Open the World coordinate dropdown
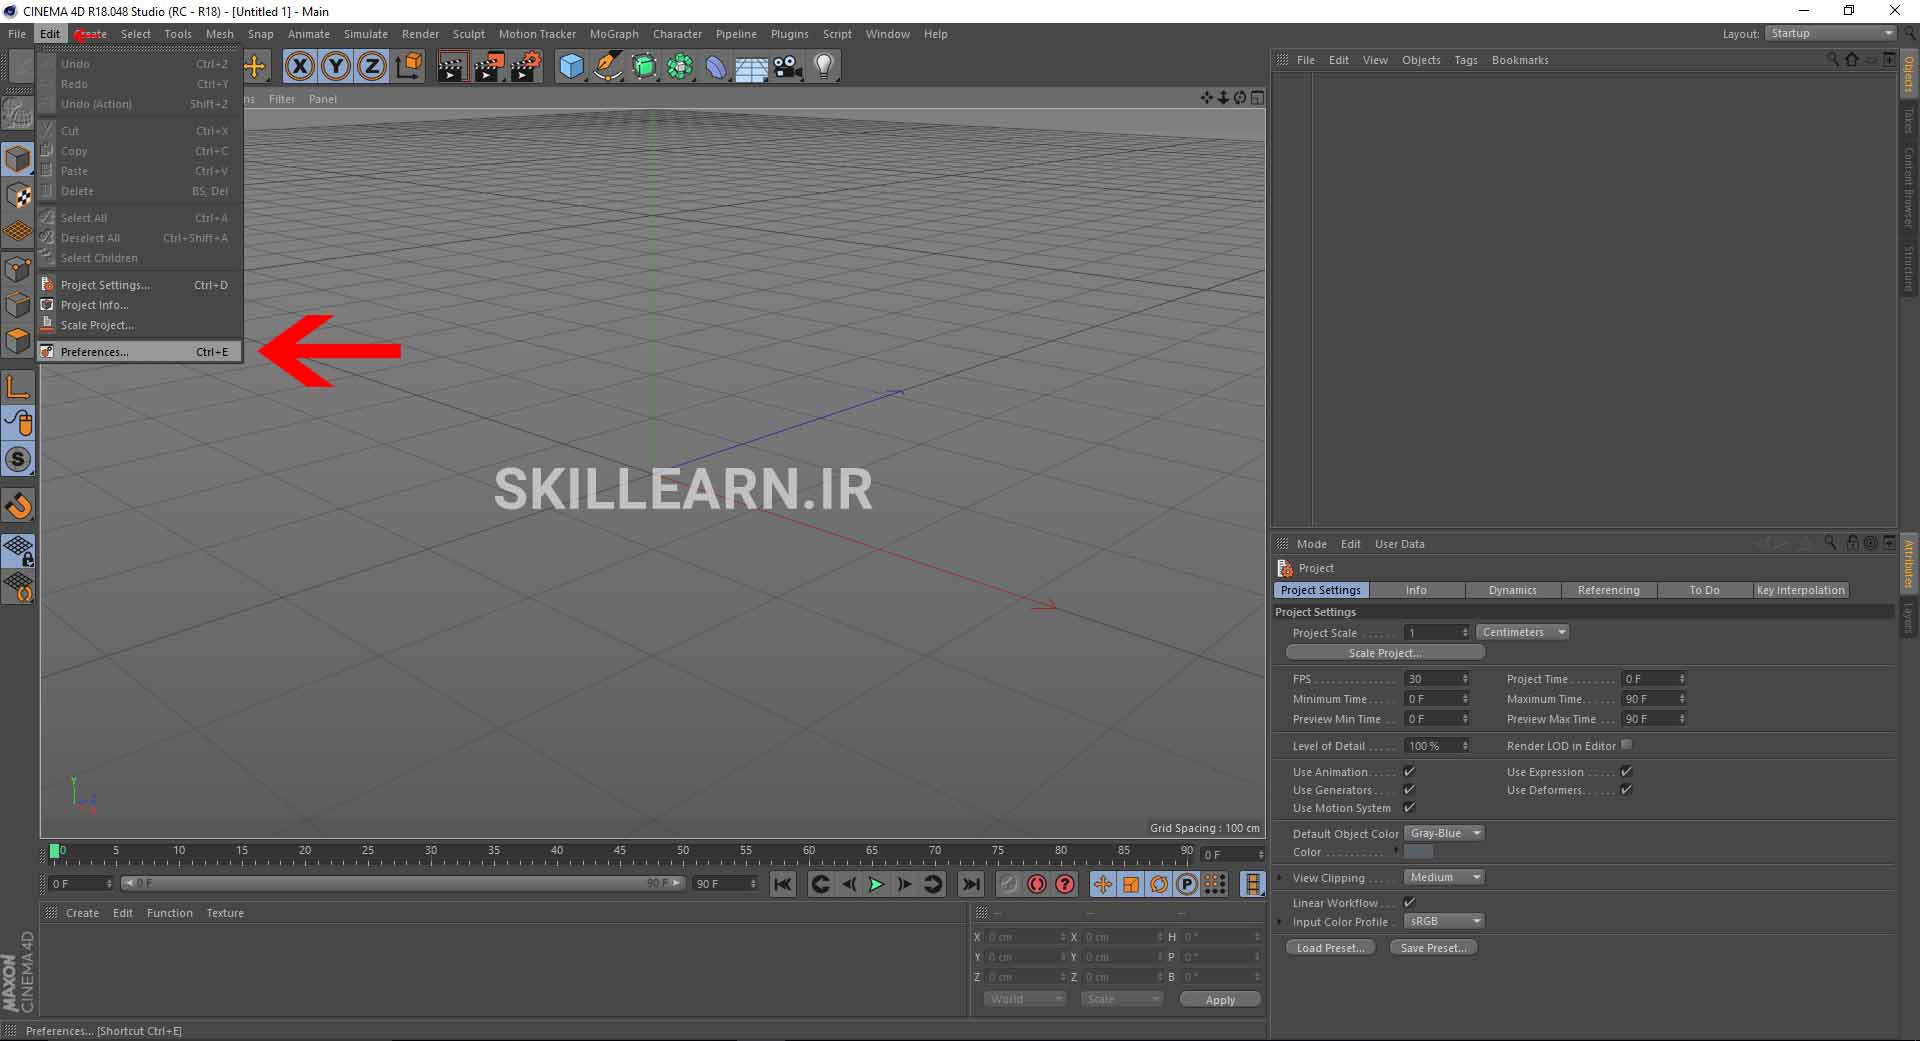Viewport: 1920px width, 1041px height. coord(1025,999)
